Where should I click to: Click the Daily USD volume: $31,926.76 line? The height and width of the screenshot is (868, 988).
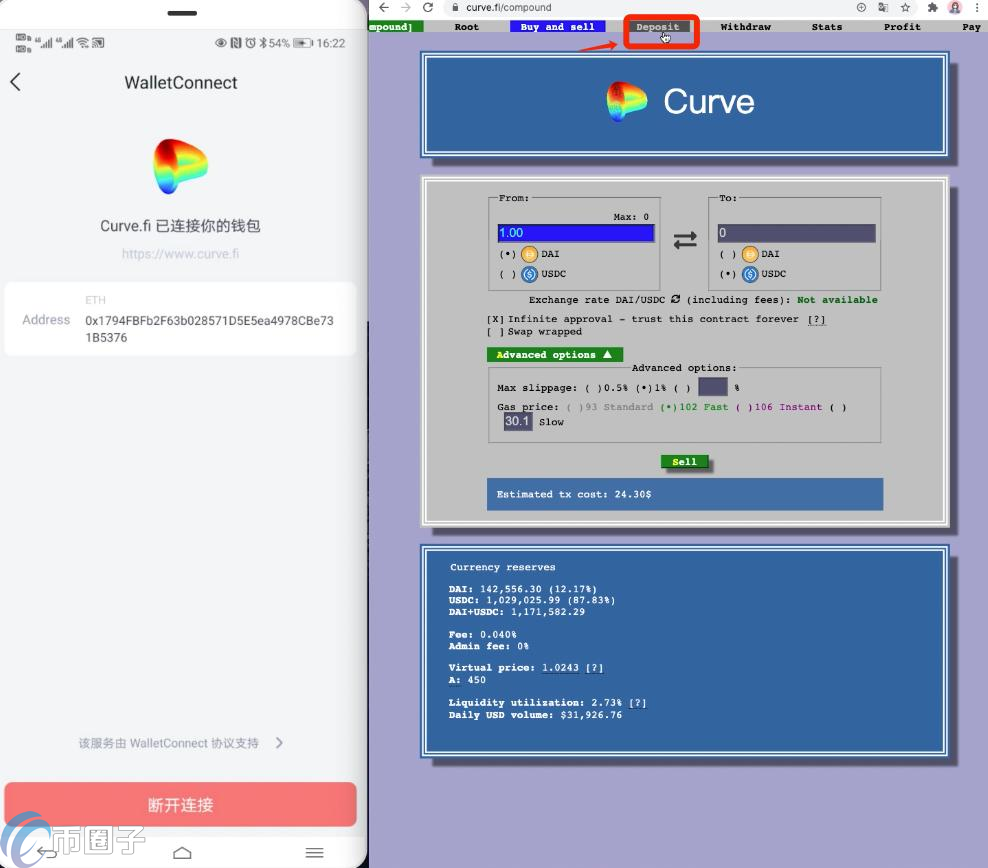pyautogui.click(x=535, y=715)
